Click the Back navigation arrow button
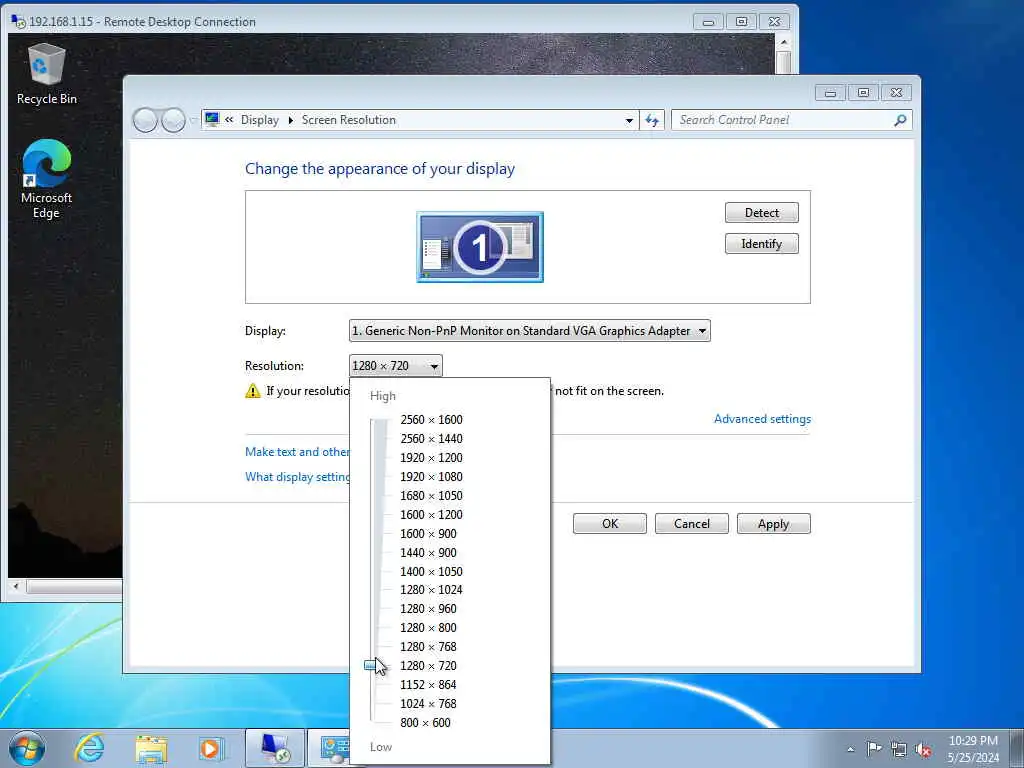This screenshot has width=1024, height=768. coord(146,120)
